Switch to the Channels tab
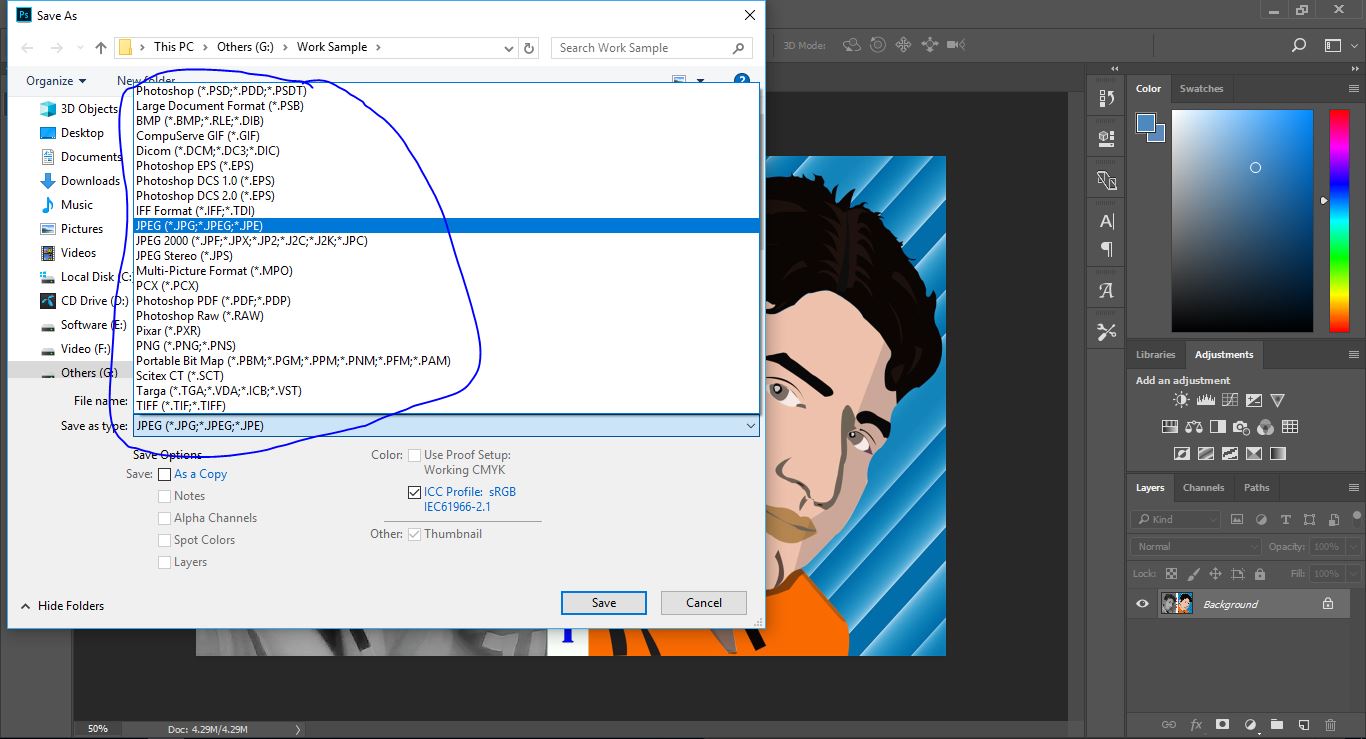 point(1203,488)
